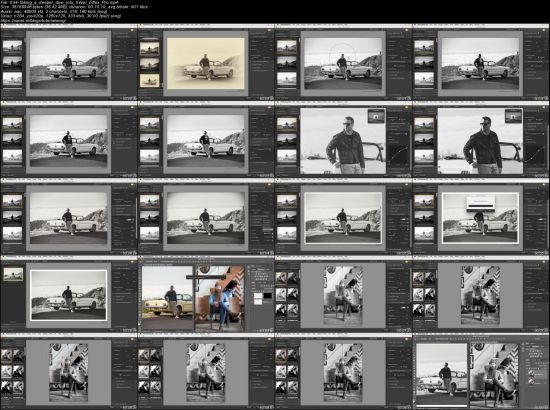This screenshot has width=550, height=410.
Task: Click the cream sepia preset thumbnail in left panel
Action: coord(150,80)
